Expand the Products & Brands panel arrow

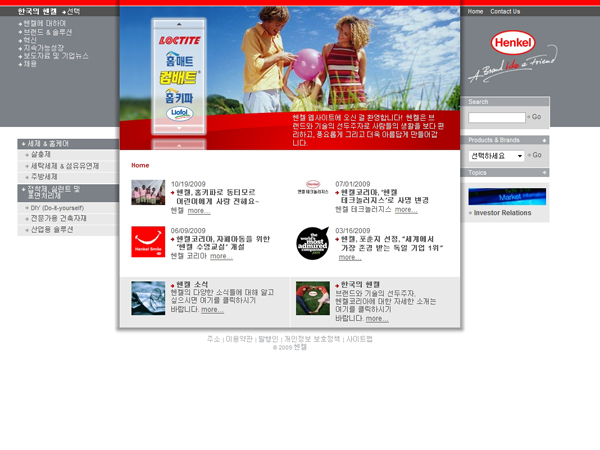pyautogui.click(x=543, y=141)
